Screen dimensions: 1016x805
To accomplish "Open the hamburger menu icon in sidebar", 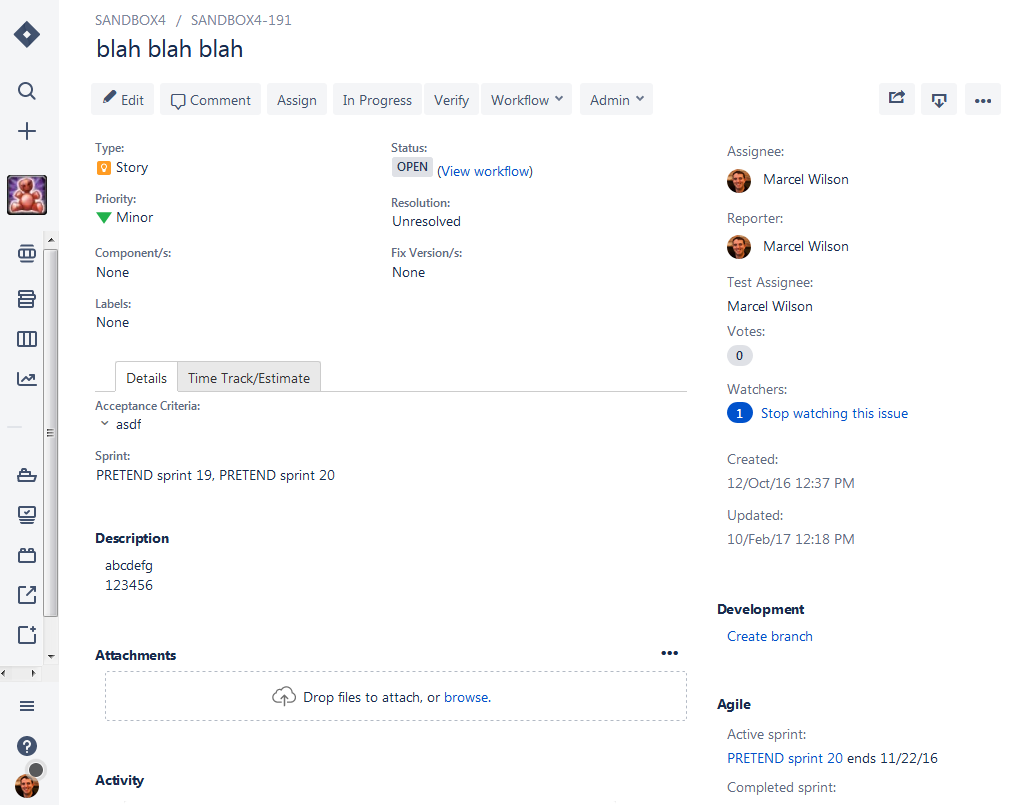I will click(27, 706).
